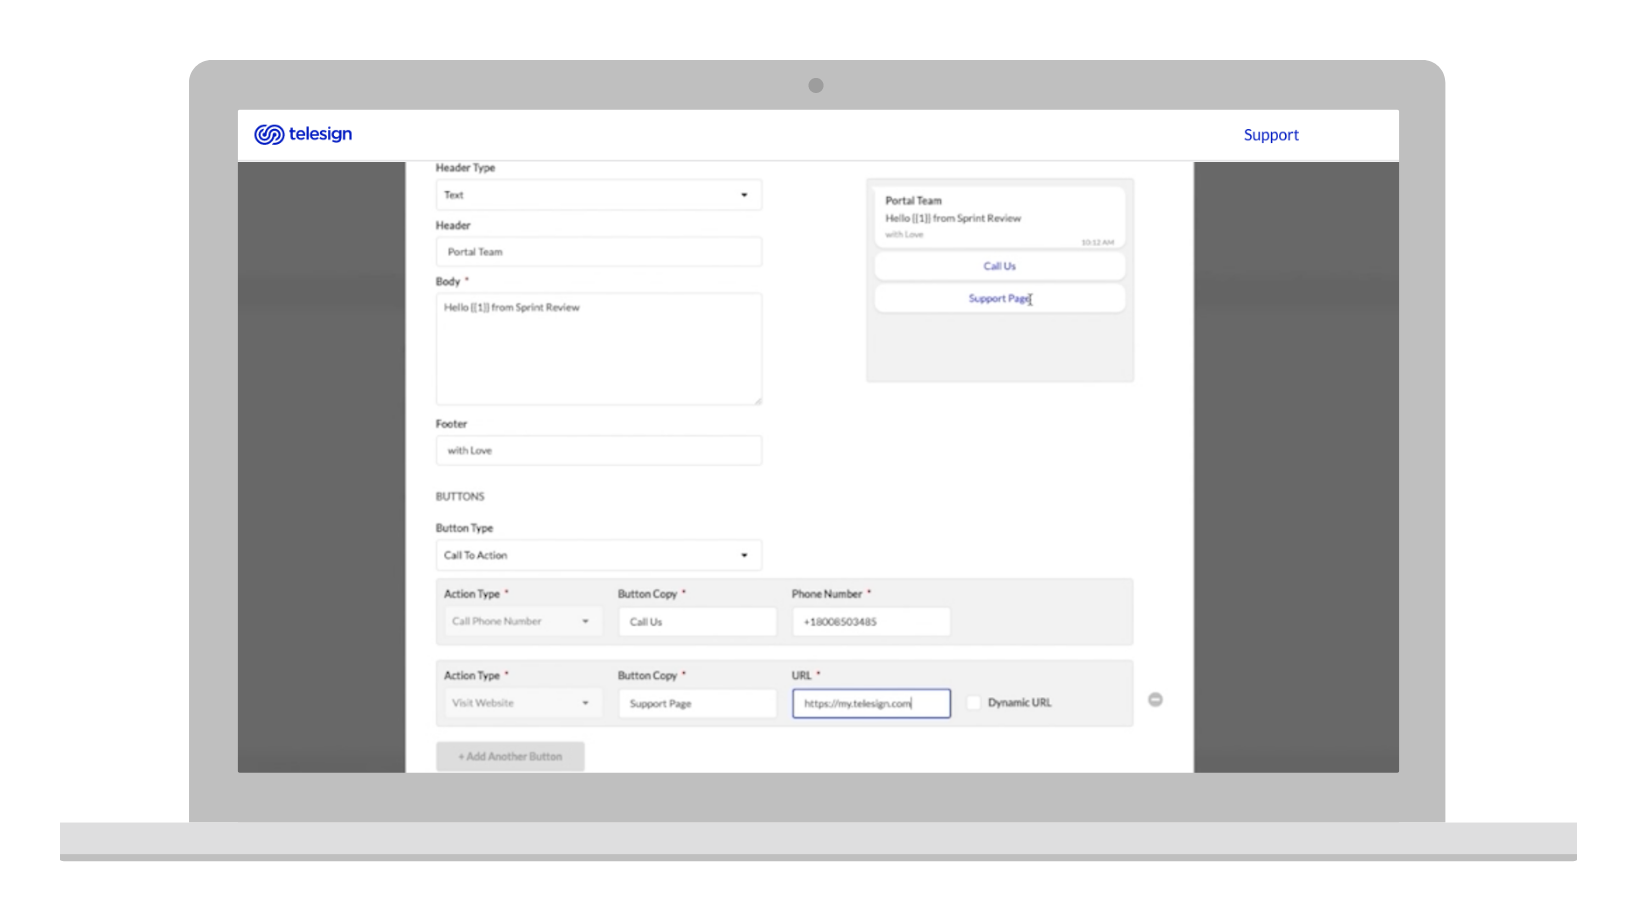Screen dimensions: 1635x921
Task: Click the Support link in the top bar
Action: coord(1270,134)
